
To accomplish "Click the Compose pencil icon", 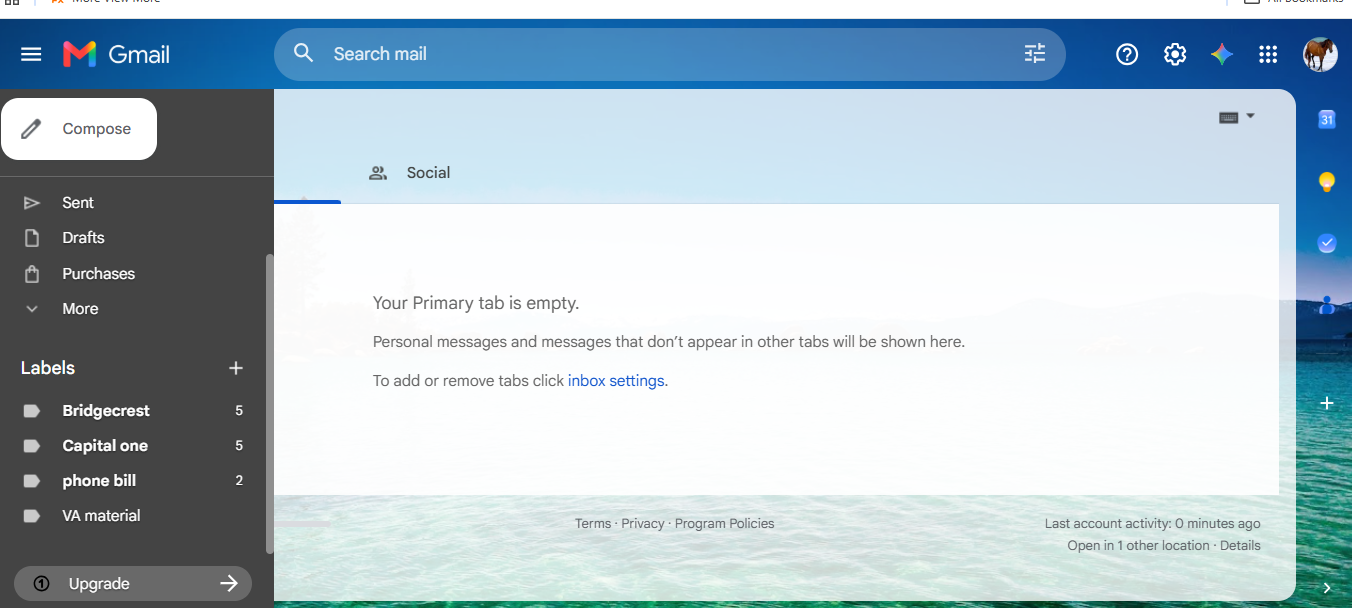I will pyautogui.click(x=31, y=129).
